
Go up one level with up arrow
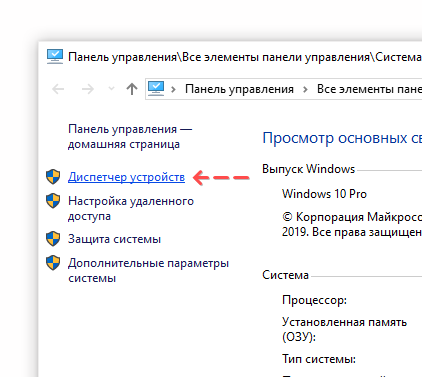pyautogui.click(x=132, y=89)
